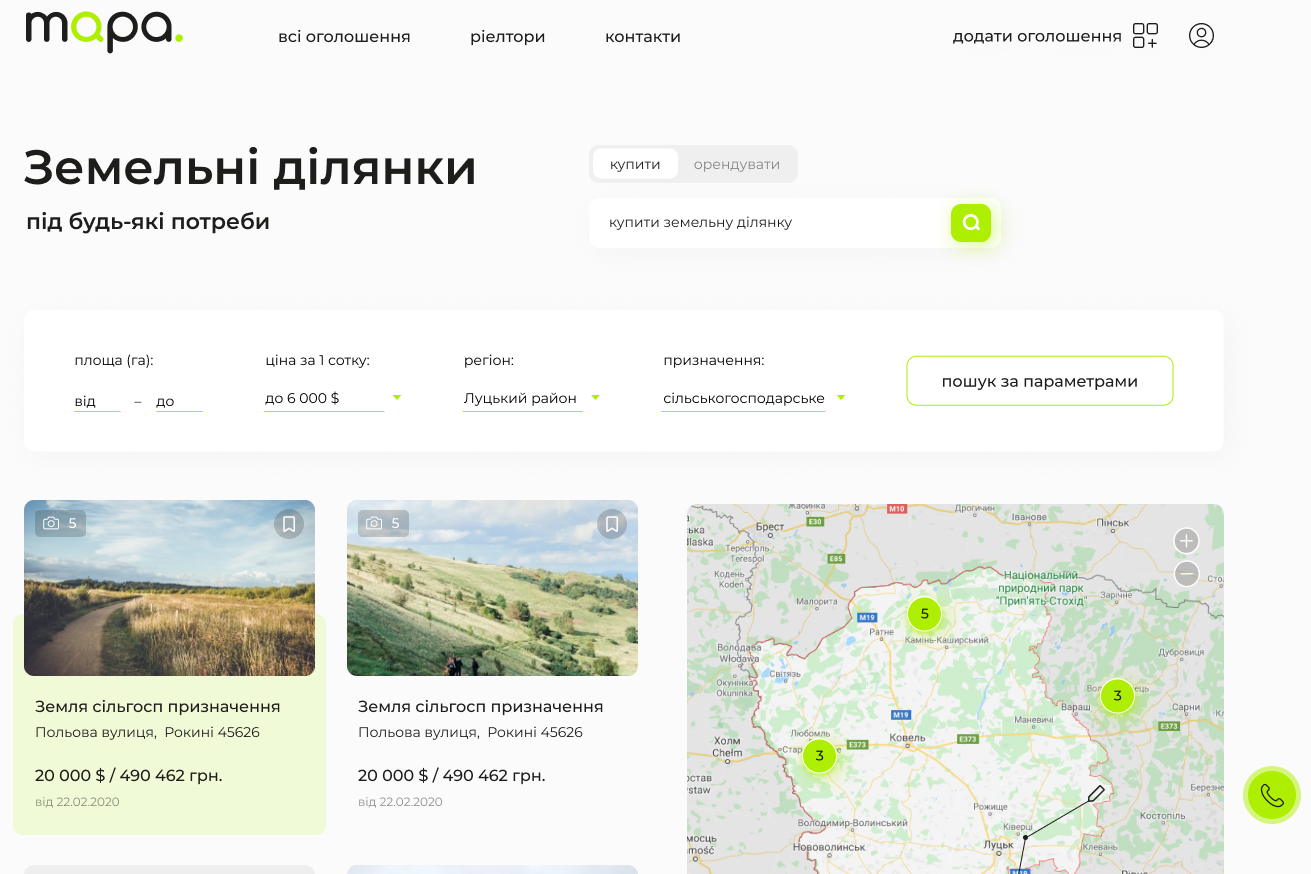
Task: Click the mapa logo
Action: pos(104,30)
